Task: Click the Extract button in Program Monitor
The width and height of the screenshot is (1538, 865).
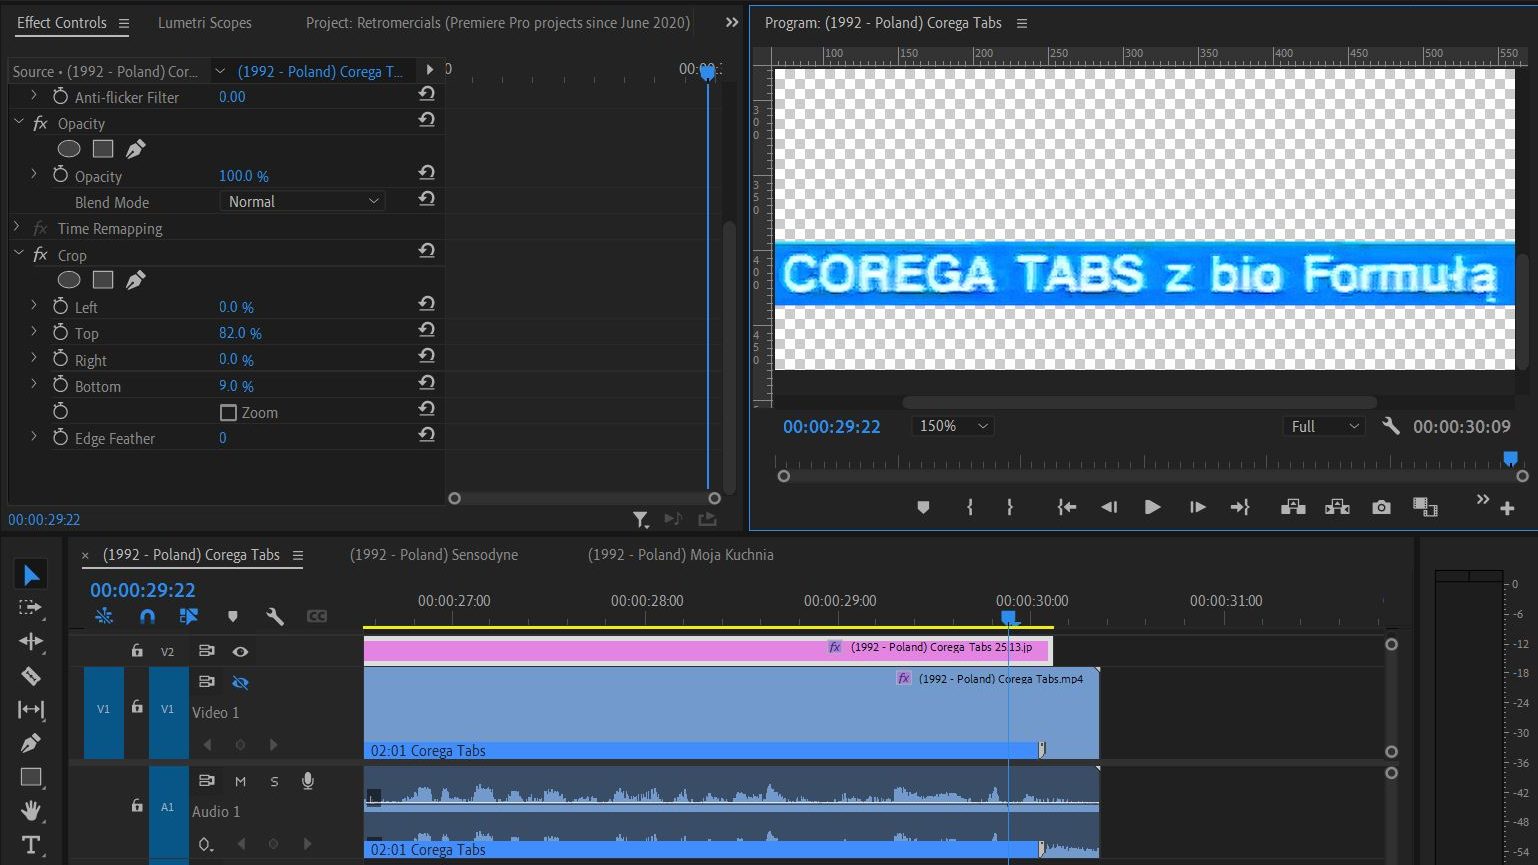Action: tap(1337, 508)
